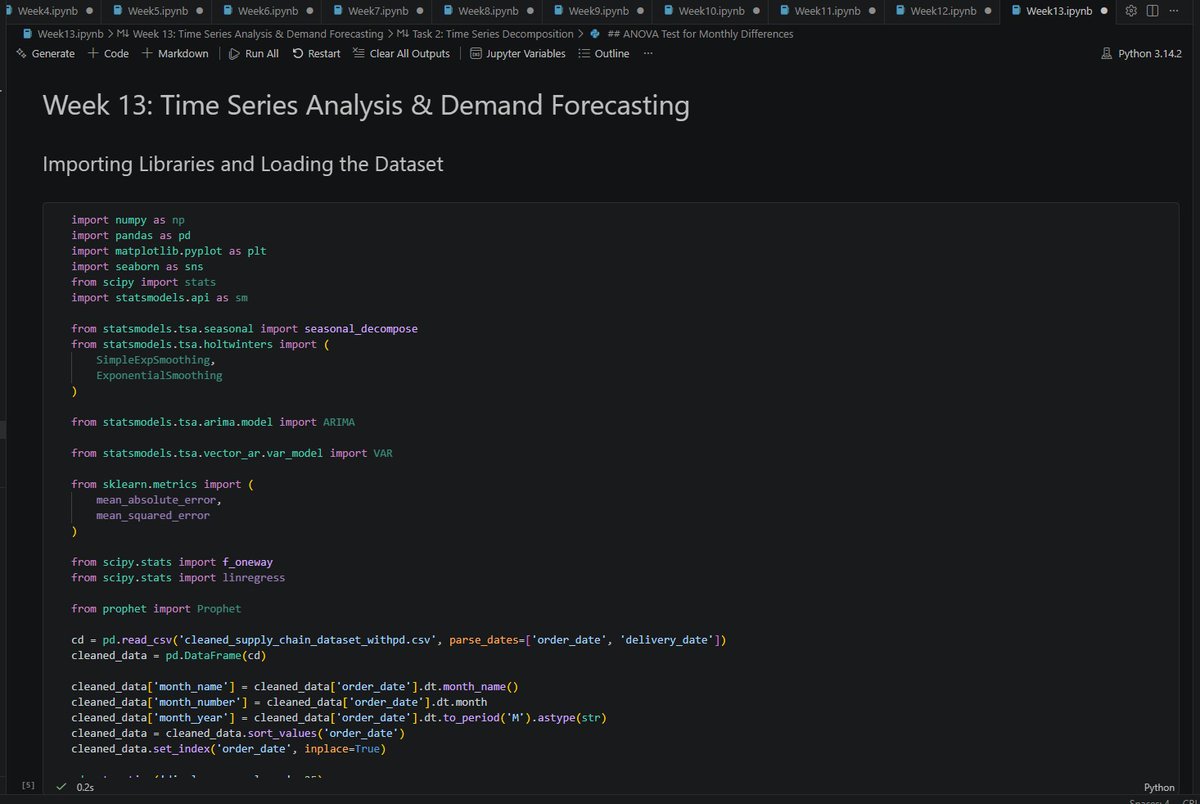Open notebook settings gear icon

click(x=1132, y=11)
